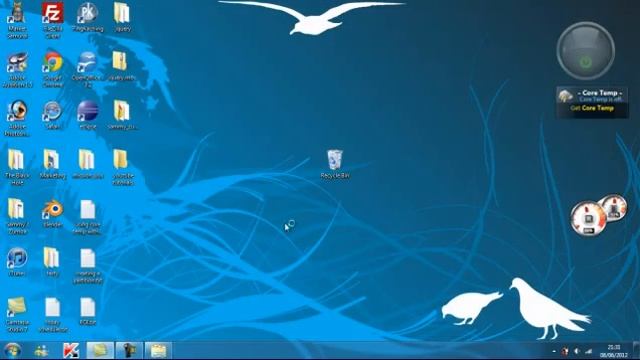Image resolution: width=640 pixels, height=360 pixels.
Task: Select the file icon right of iTunes
Action: pos(87,265)
